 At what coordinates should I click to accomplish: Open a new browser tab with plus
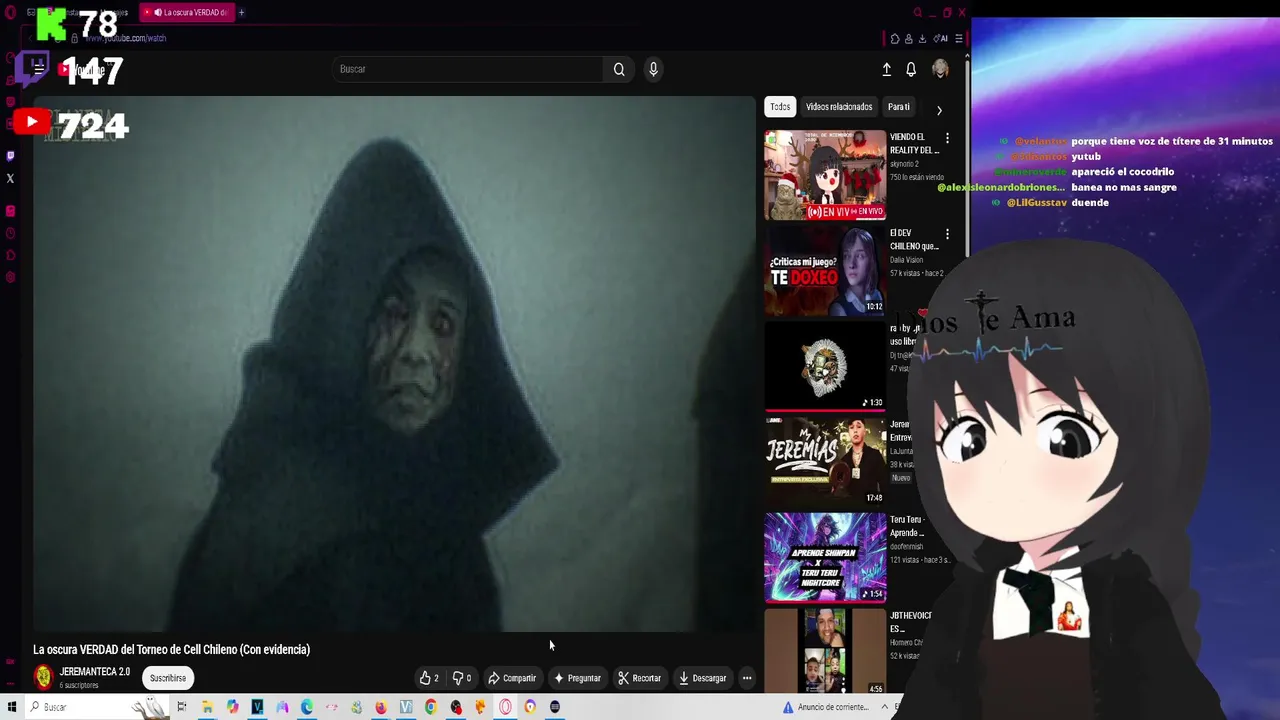tap(241, 12)
